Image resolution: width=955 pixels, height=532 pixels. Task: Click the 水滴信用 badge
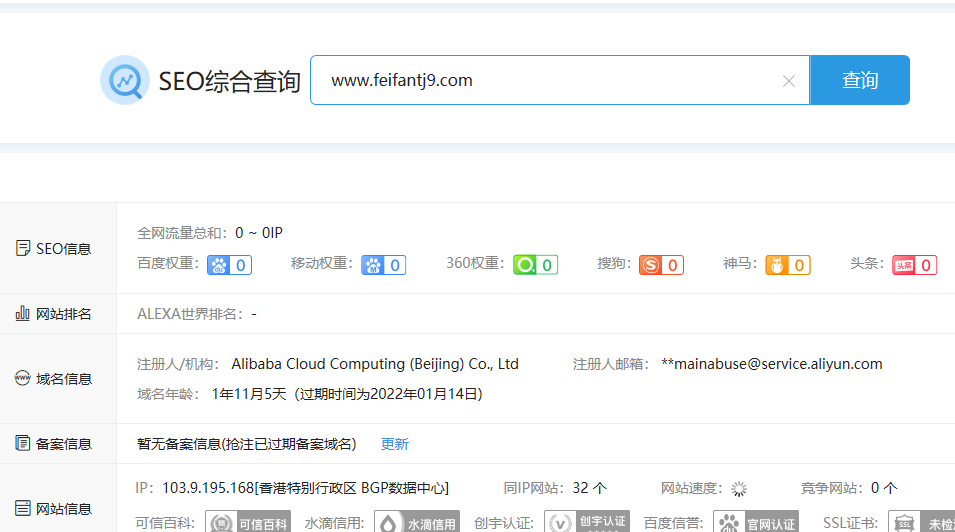417,523
